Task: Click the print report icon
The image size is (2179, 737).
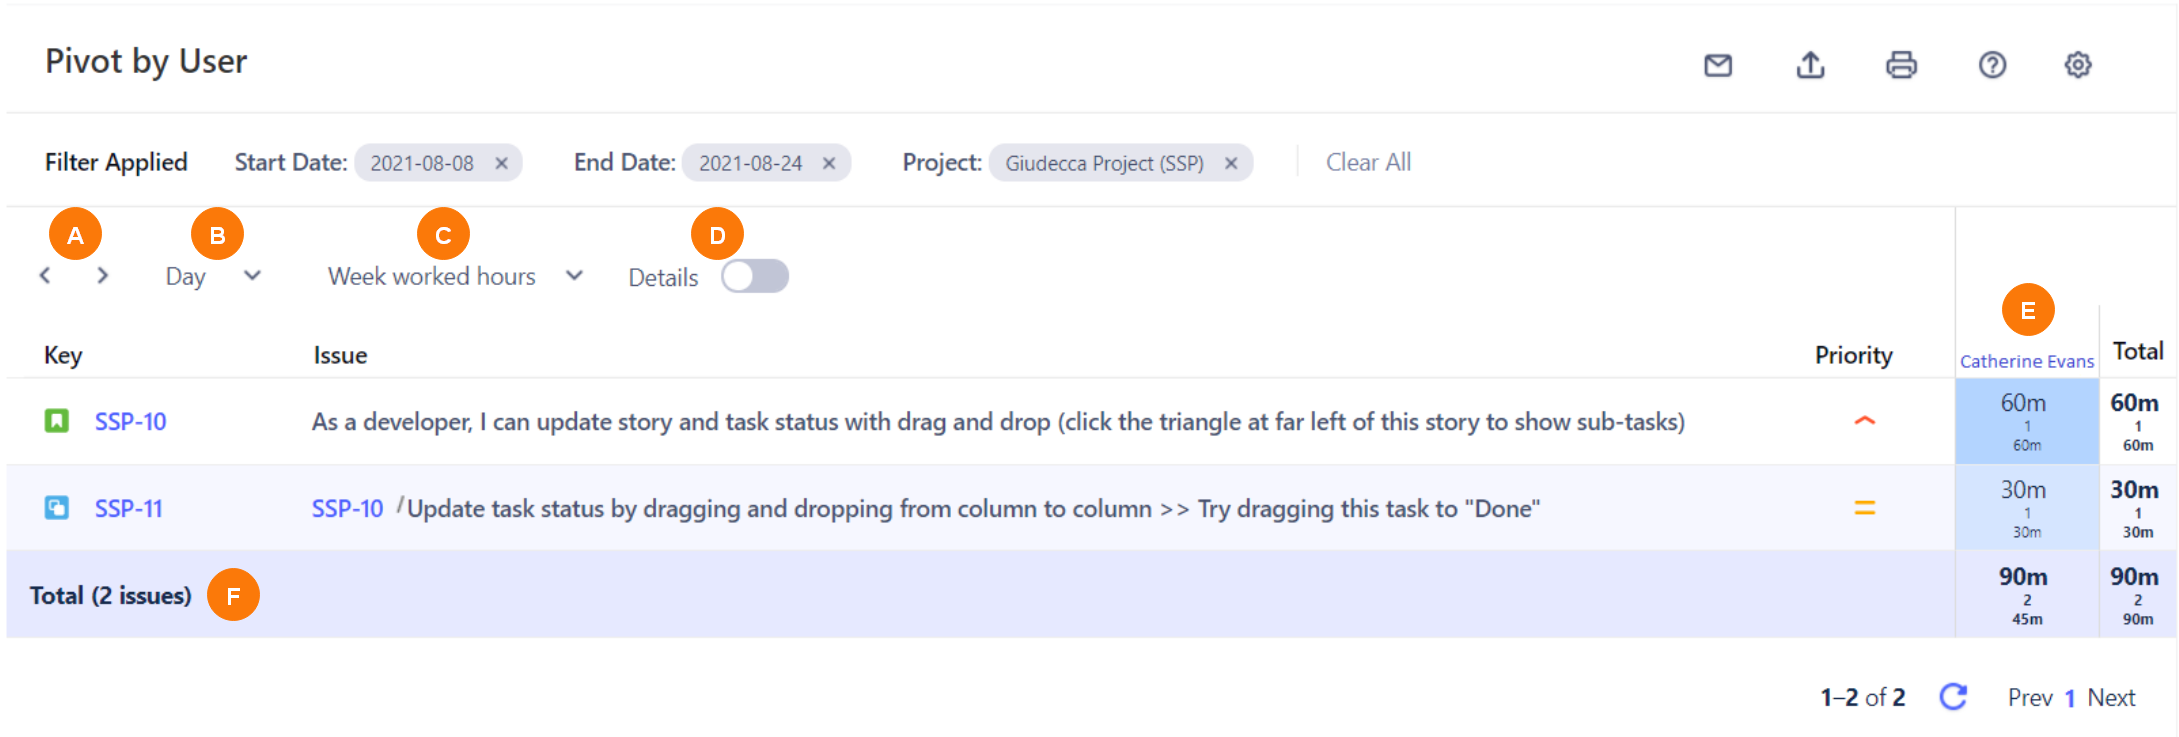Action: point(1901,65)
